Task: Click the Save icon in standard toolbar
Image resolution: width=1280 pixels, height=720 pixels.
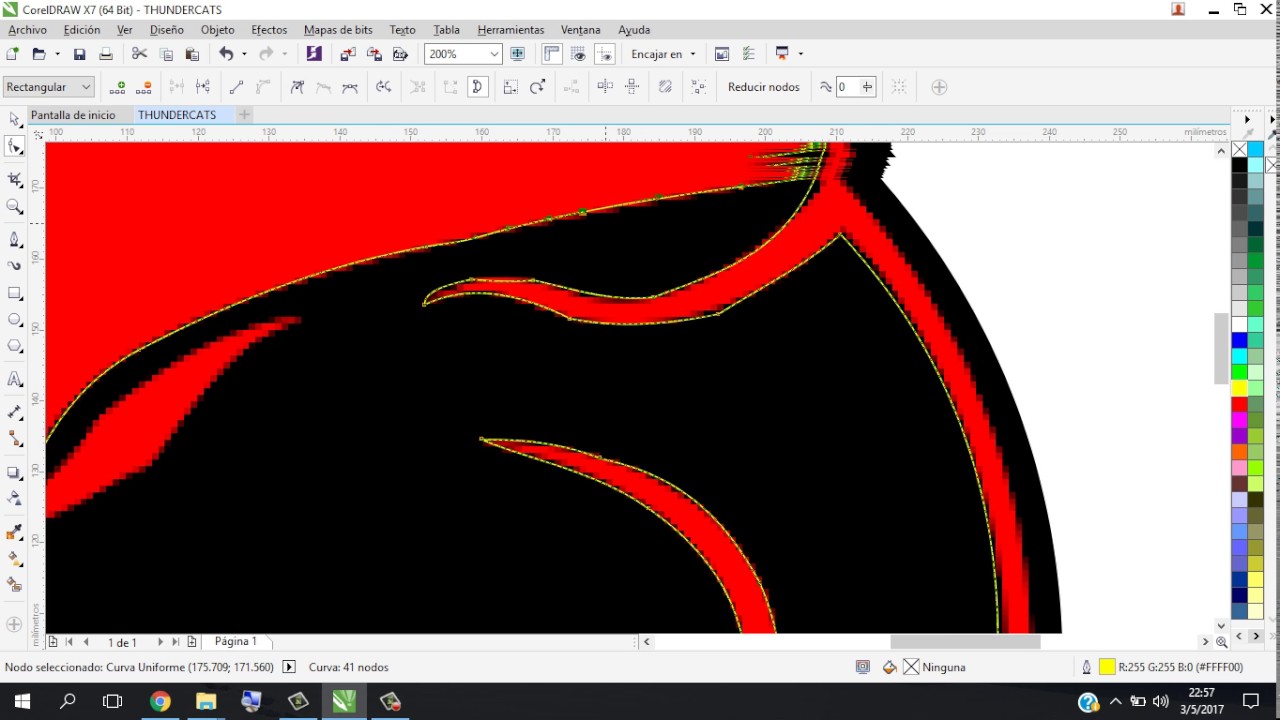Action: point(79,54)
